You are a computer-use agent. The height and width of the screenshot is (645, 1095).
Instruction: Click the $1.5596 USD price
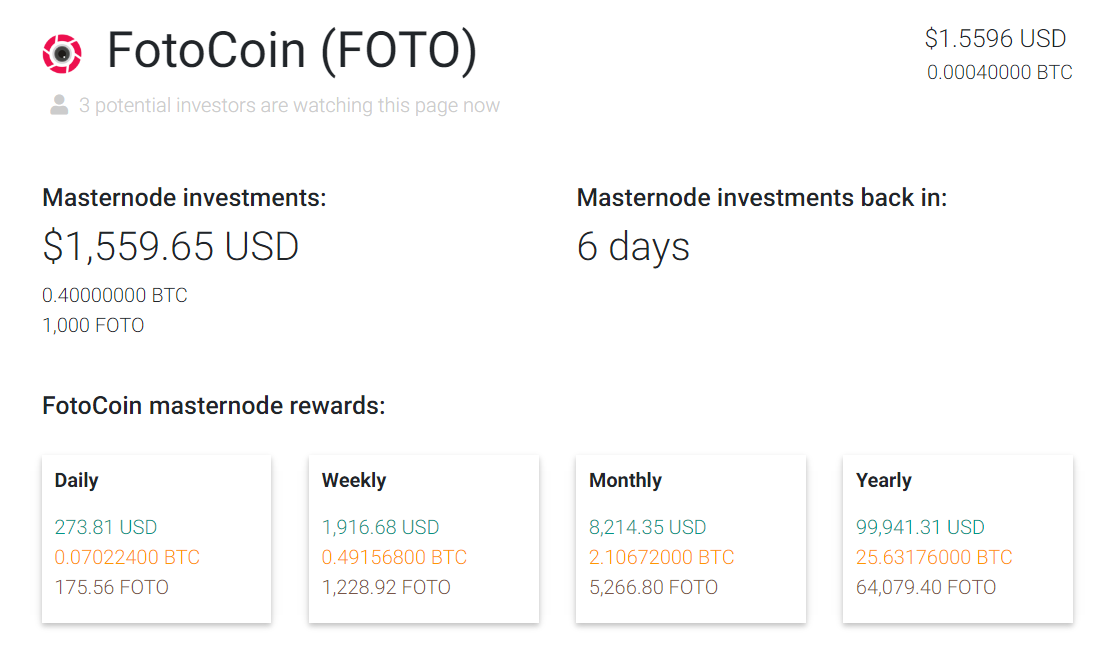click(x=995, y=38)
